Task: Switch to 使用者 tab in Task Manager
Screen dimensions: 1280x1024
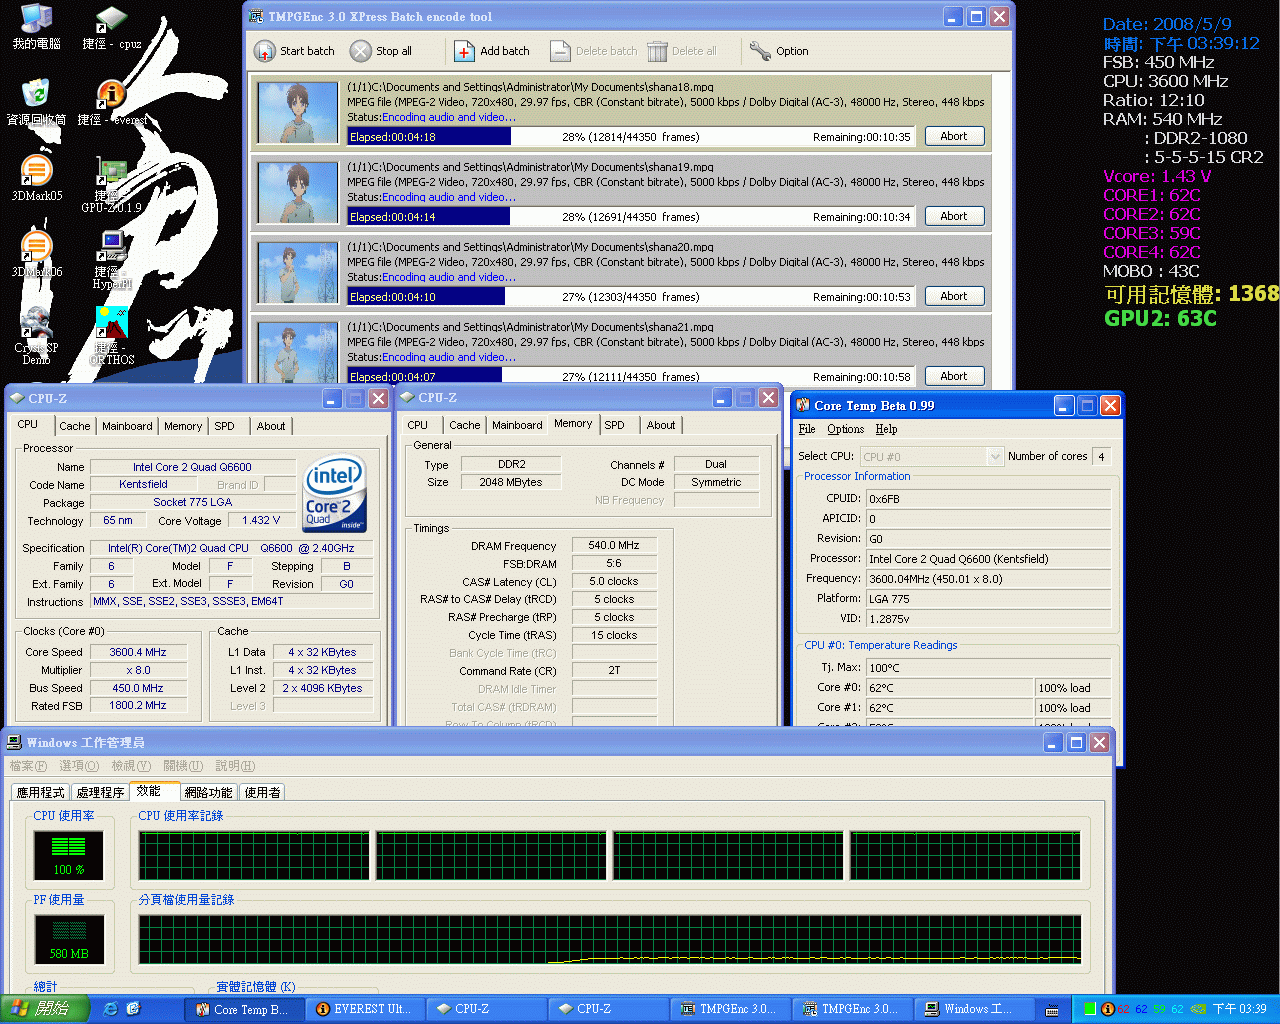Action: coord(263,792)
